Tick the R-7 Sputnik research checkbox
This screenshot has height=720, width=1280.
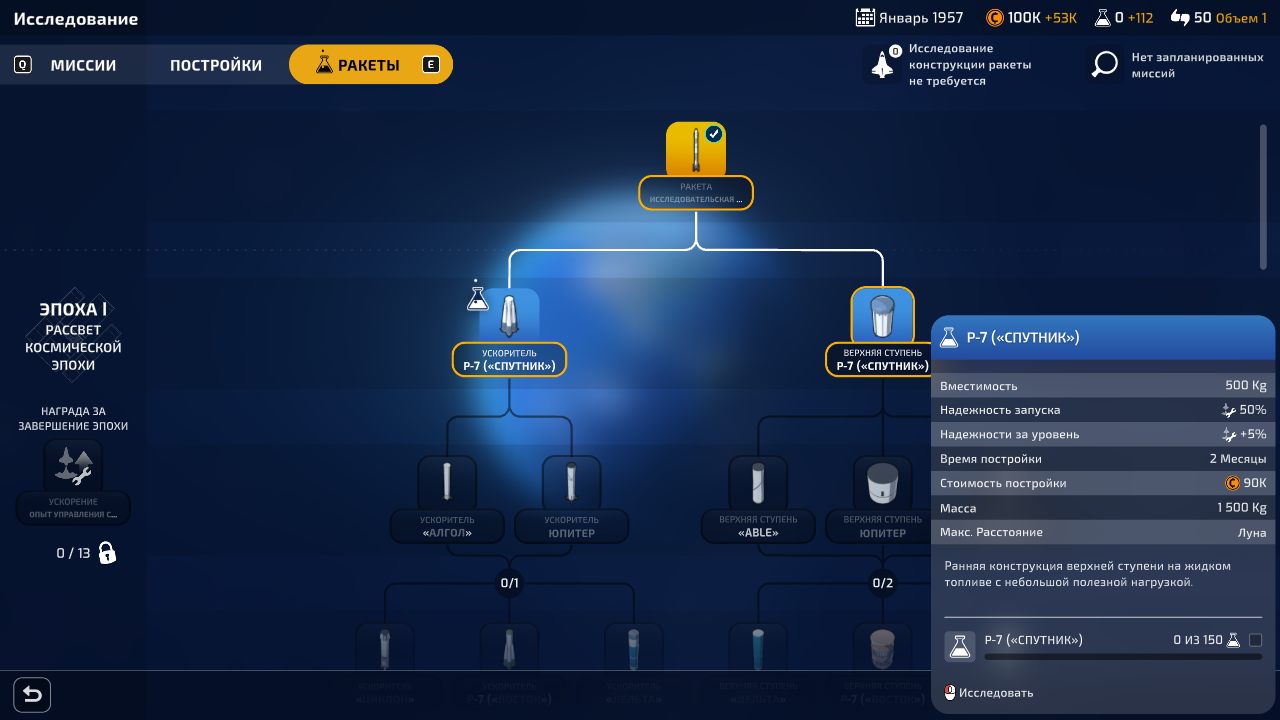click(x=1256, y=640)
